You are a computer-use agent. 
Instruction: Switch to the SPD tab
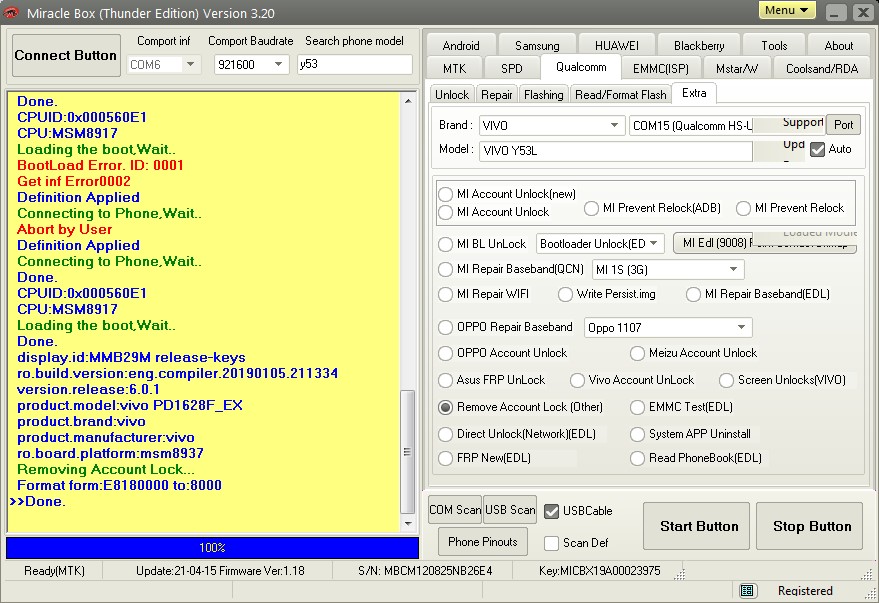click(x=512, y=68)
